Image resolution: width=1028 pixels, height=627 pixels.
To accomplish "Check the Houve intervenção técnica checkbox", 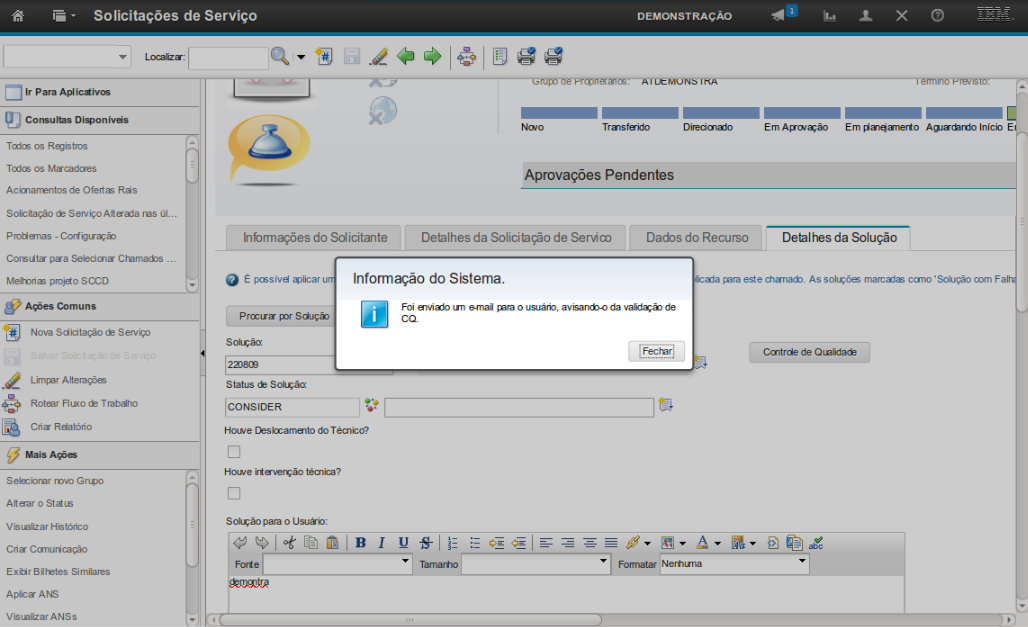I will (x=234, y=493).
